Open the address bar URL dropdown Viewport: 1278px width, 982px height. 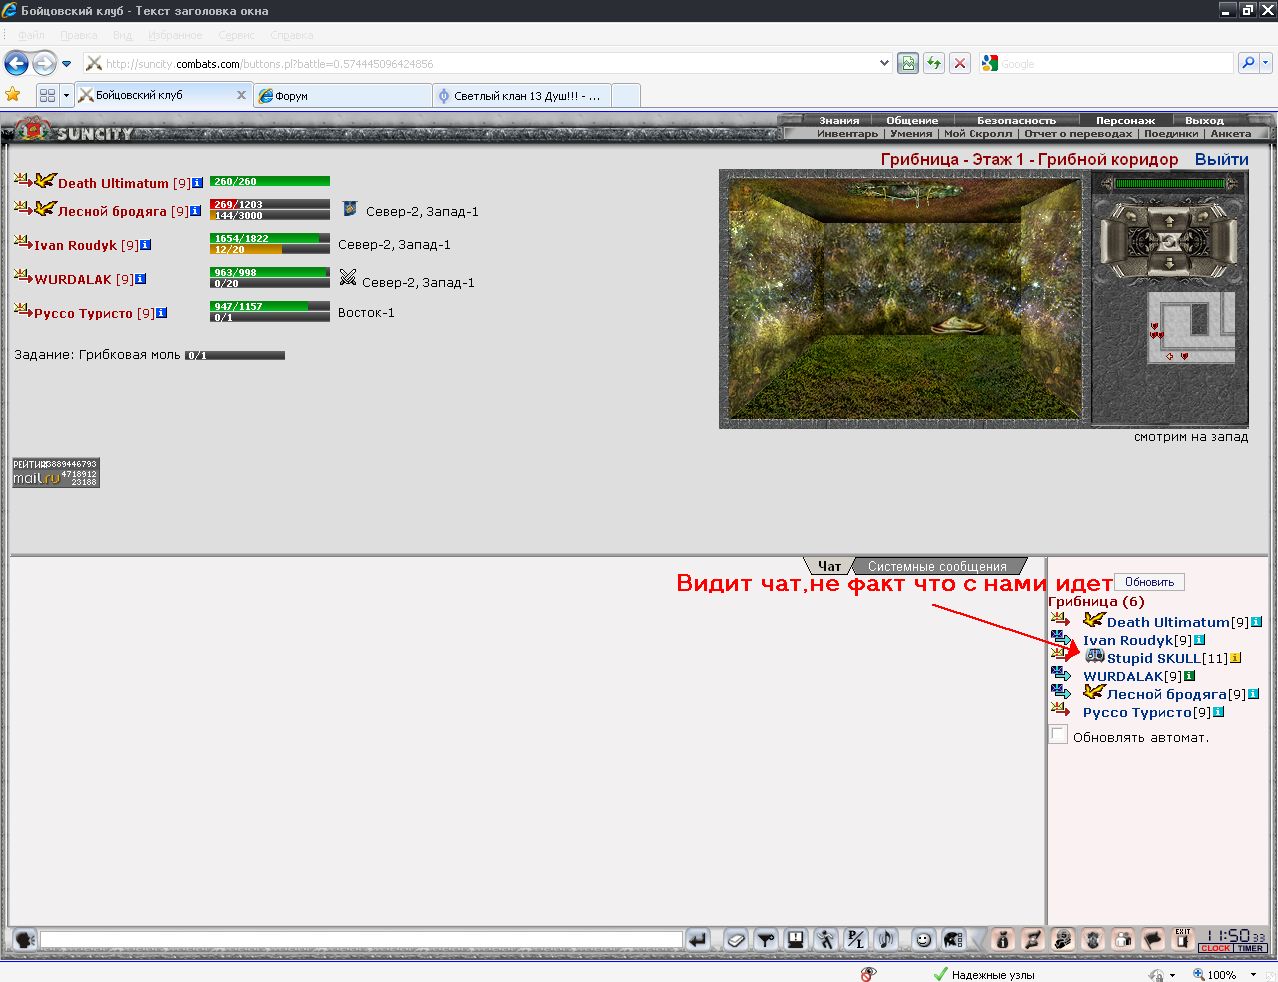click(884, 63)
